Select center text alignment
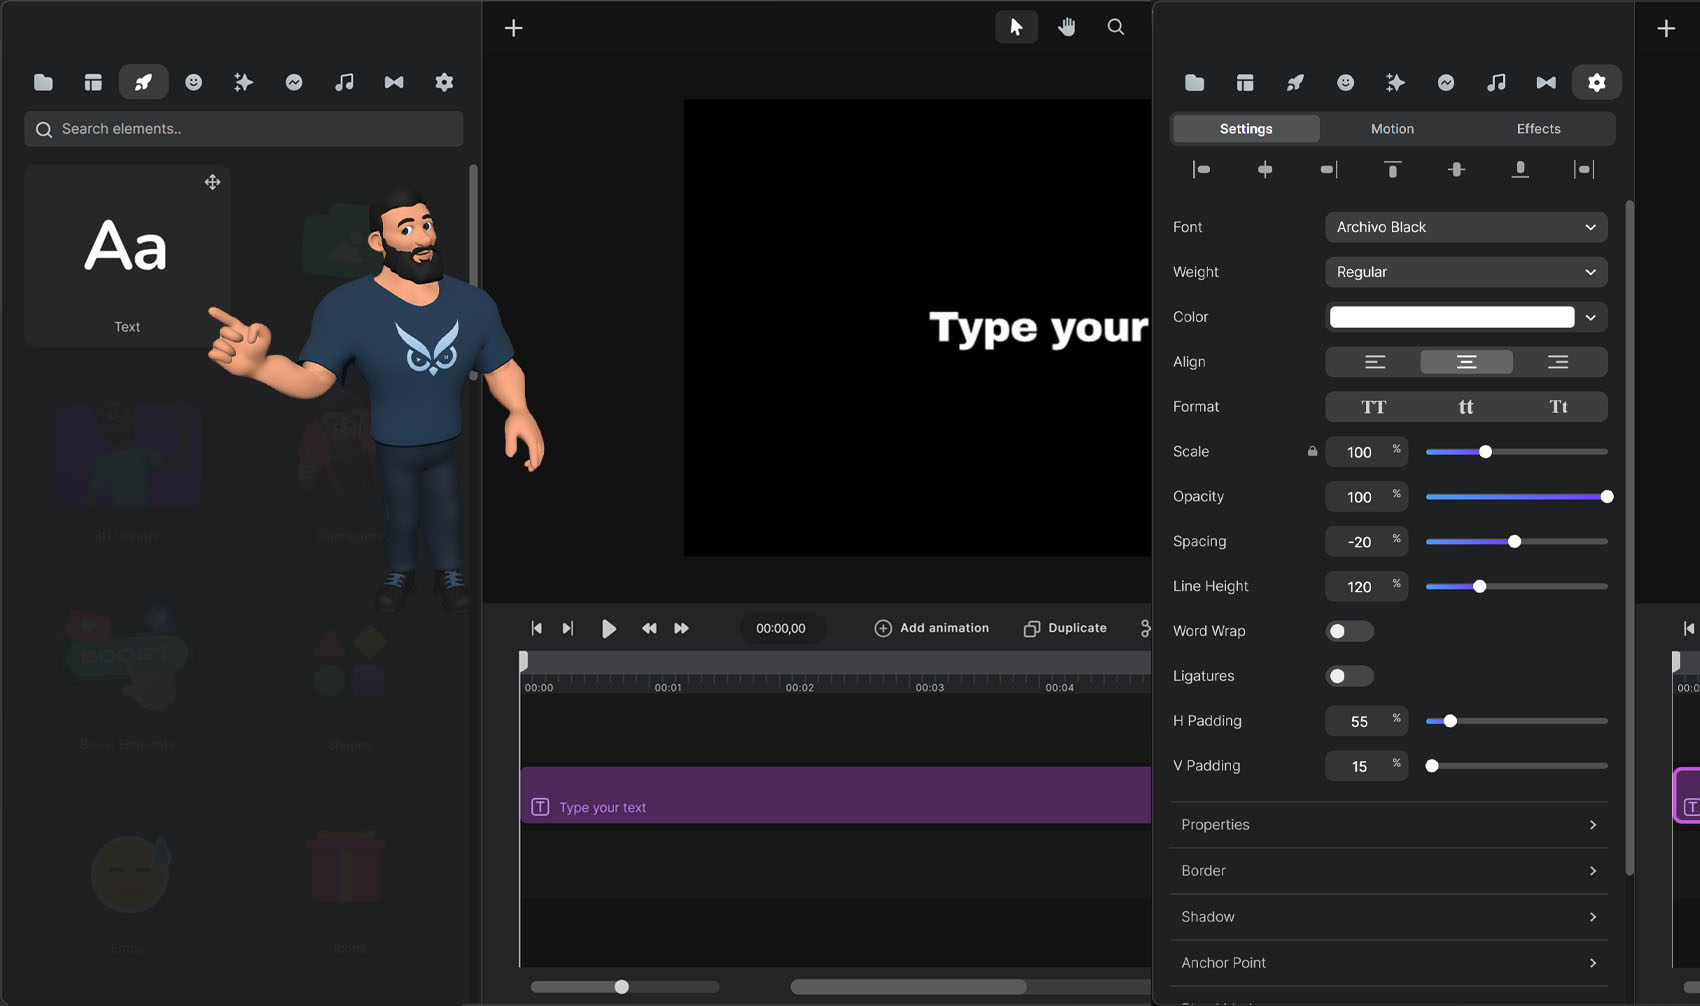 (x=1466, y=362)
